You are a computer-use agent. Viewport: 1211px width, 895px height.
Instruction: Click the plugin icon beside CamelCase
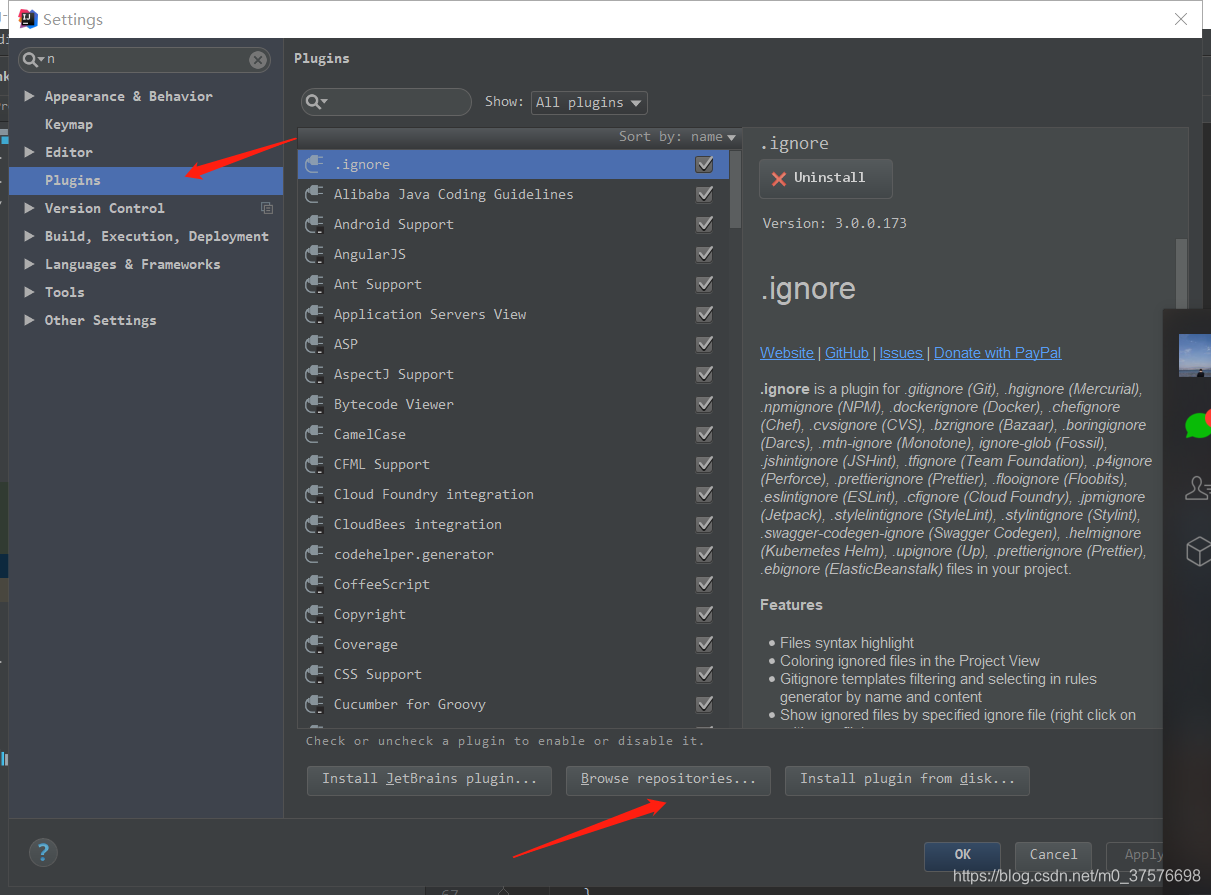pyautogui.click(x=314, y=434)
